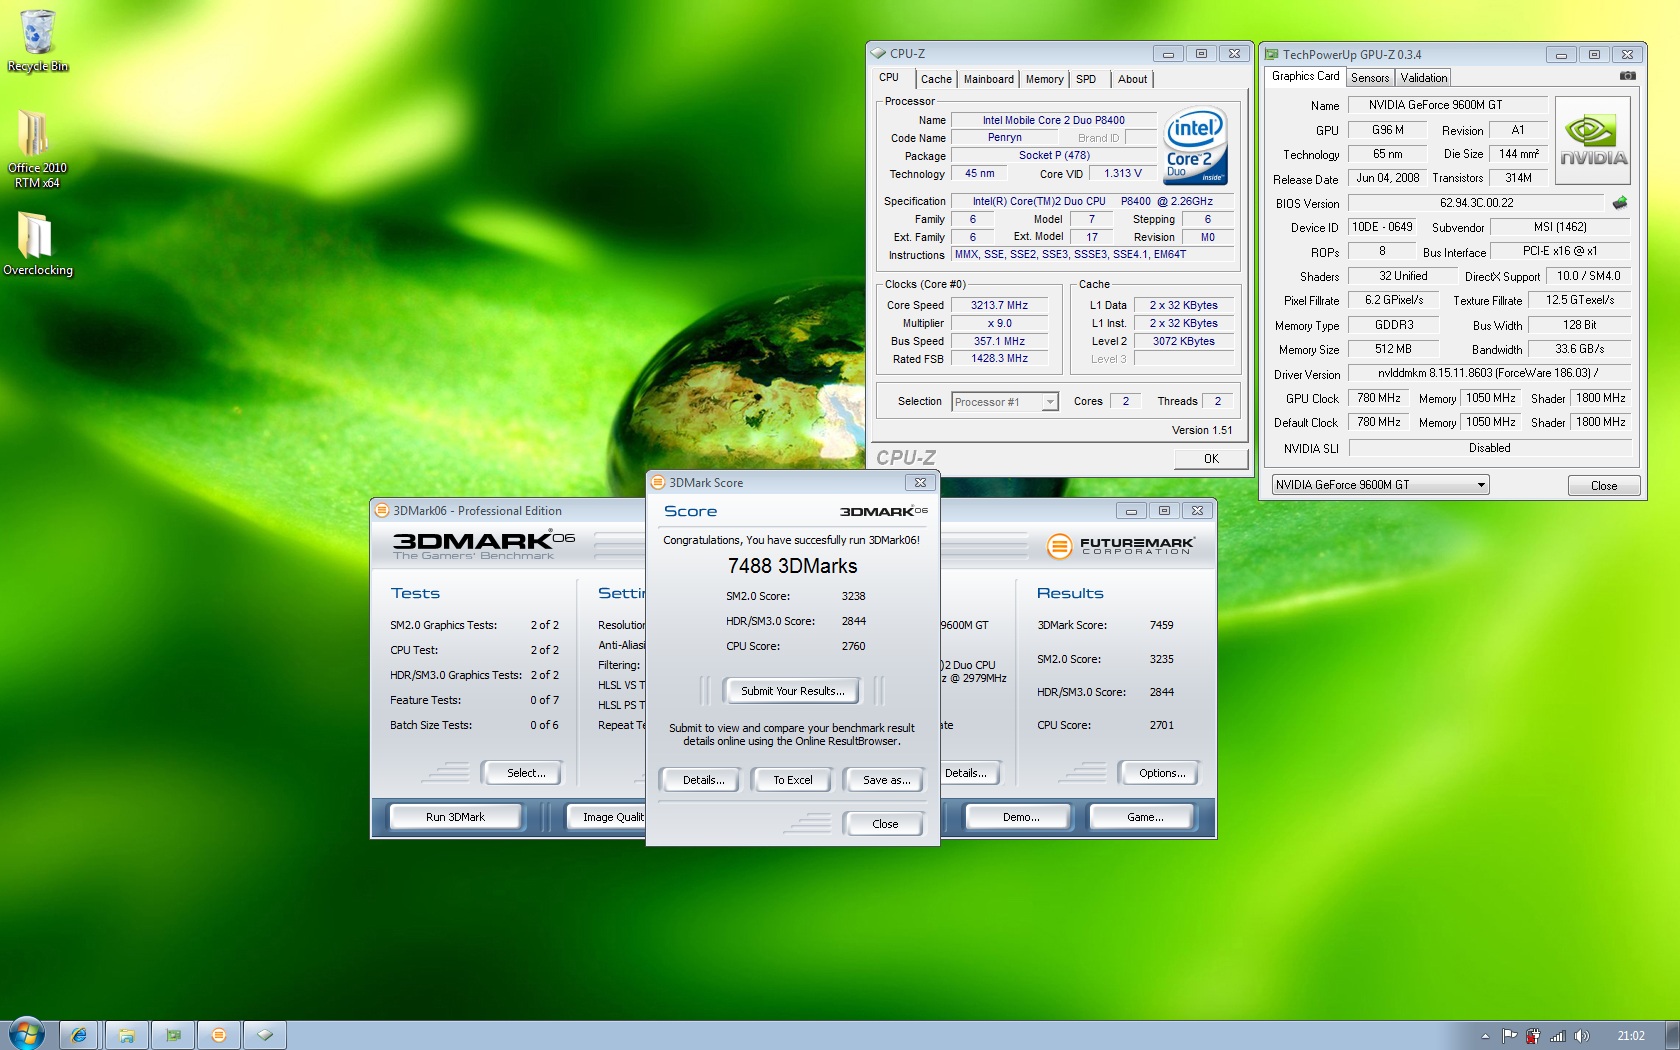
Task: Click the CPU Name field in CPU-Z
Action: 1053,120
